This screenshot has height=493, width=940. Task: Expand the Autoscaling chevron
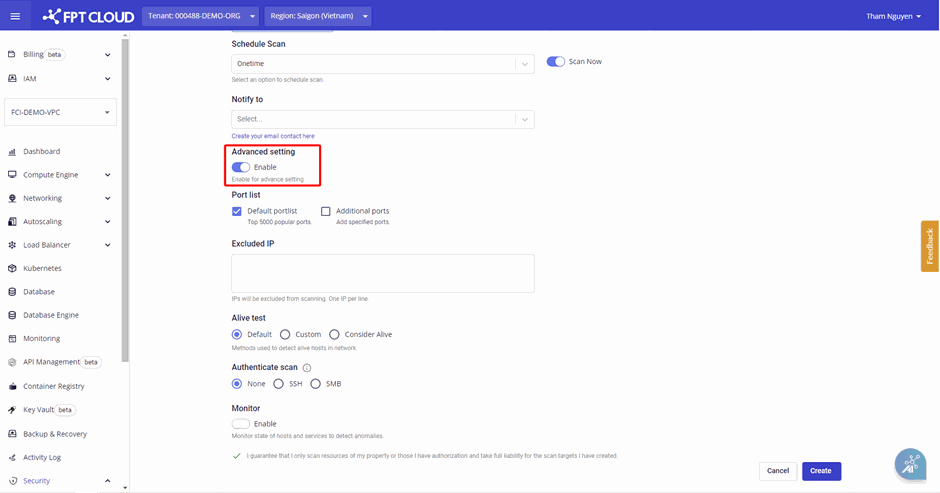pos(107,222)
